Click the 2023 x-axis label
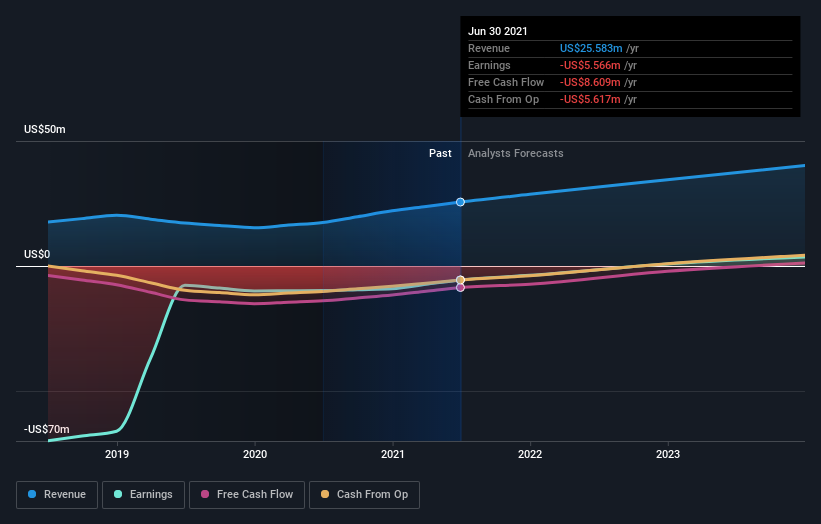This screenshot has height=524, width=821. click(668, 454)
